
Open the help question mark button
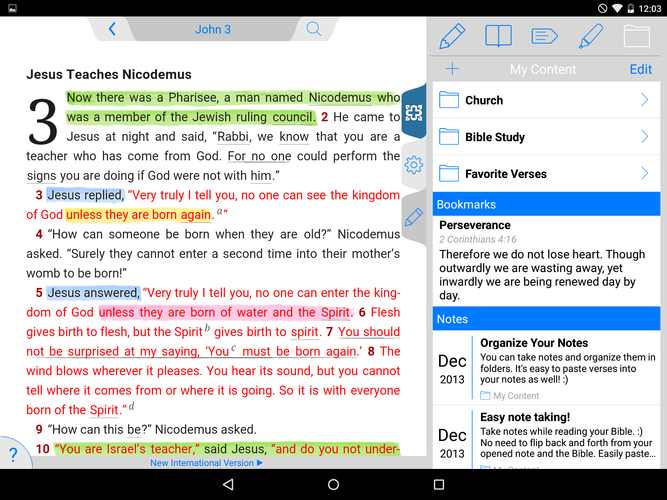click(x=13, y=454)
